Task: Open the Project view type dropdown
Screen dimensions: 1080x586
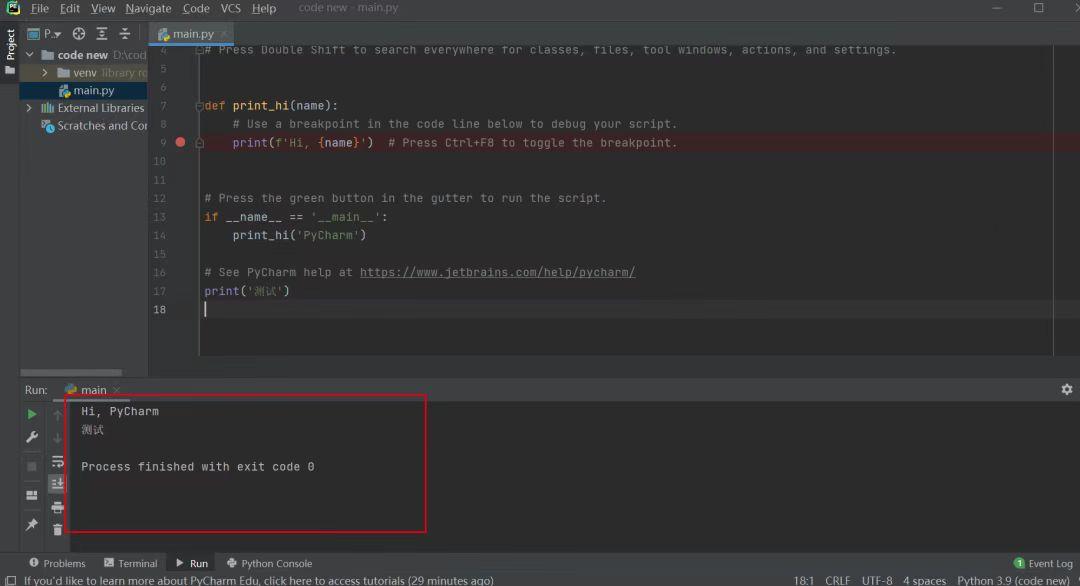Action: pyautogui.click(x=44, y=34)
